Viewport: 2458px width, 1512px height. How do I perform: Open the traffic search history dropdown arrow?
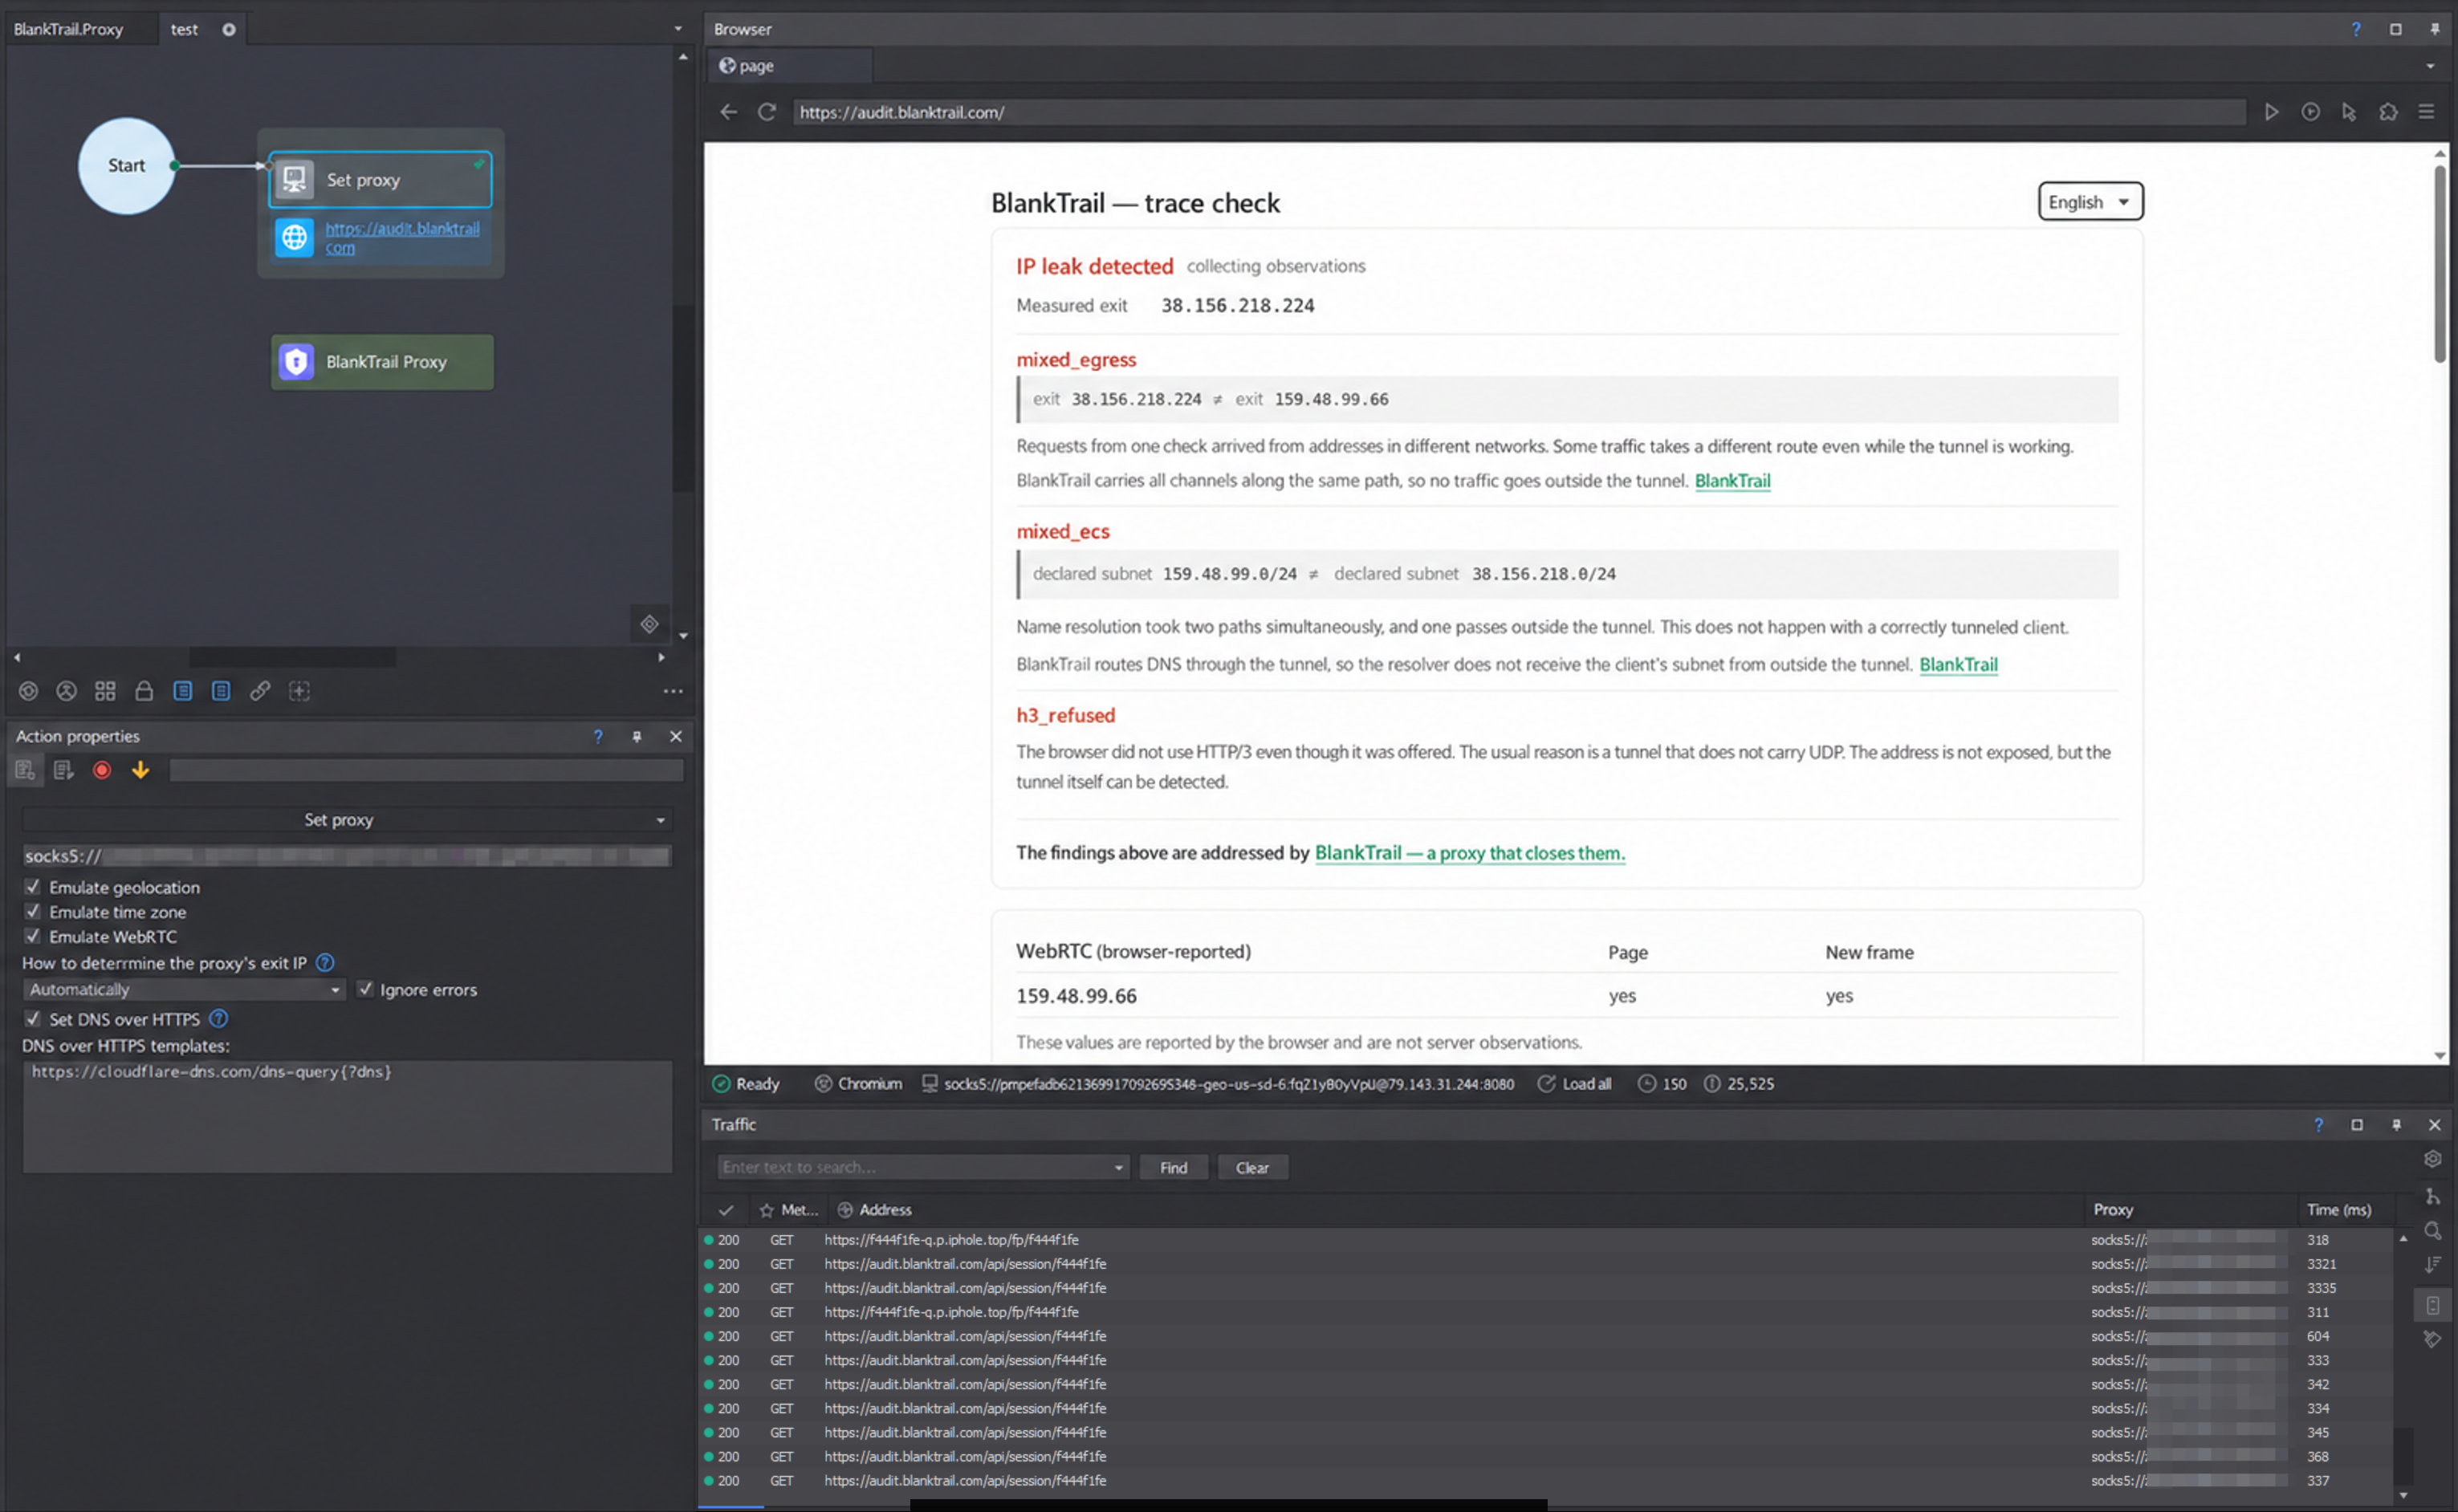tap(1118, 1168)
